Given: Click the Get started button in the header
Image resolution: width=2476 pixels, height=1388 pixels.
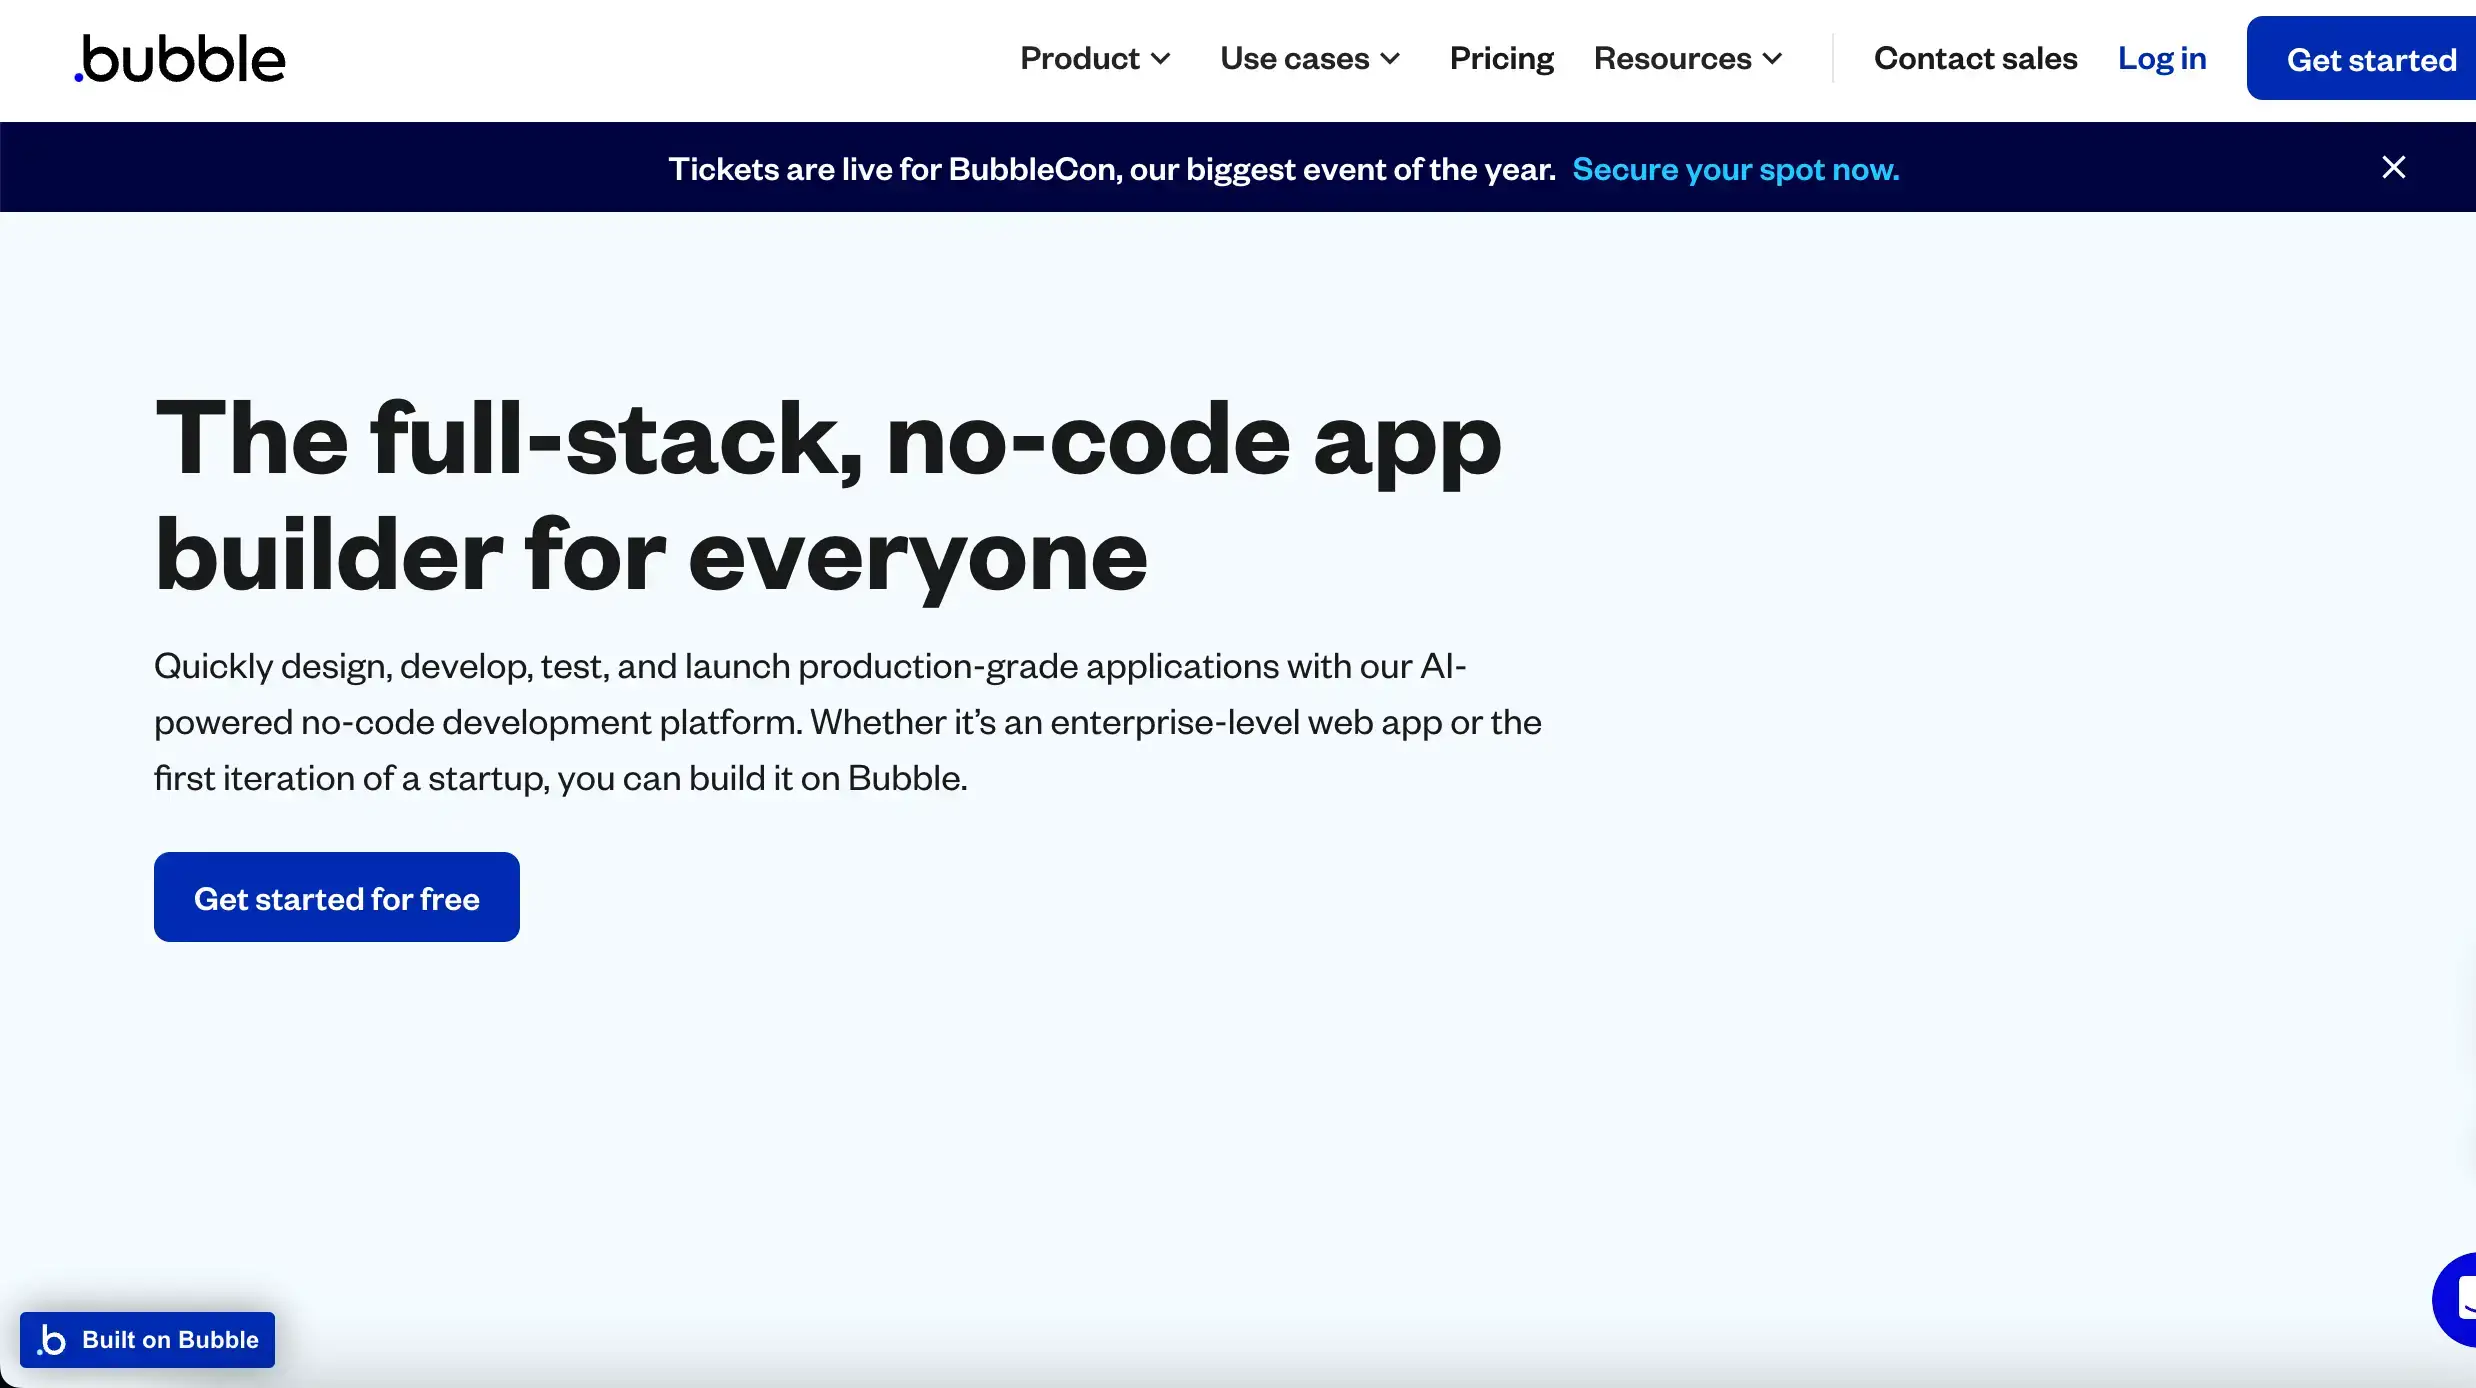Looking at the screenshot, I should pos(2362,59).
